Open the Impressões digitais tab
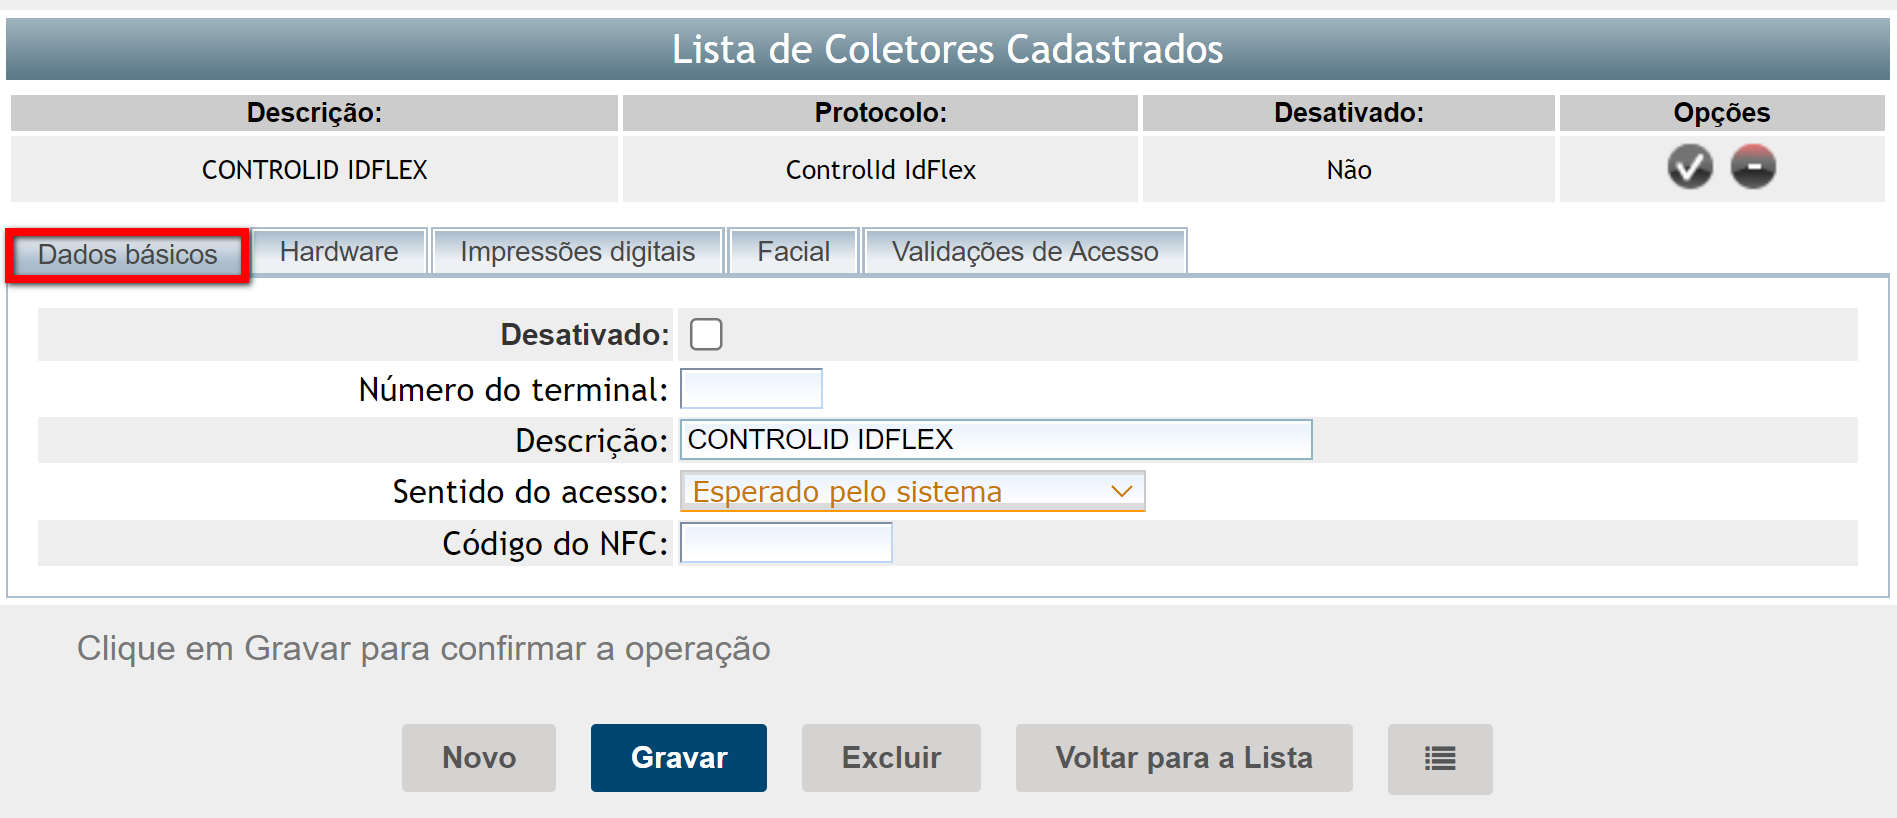 577,252
